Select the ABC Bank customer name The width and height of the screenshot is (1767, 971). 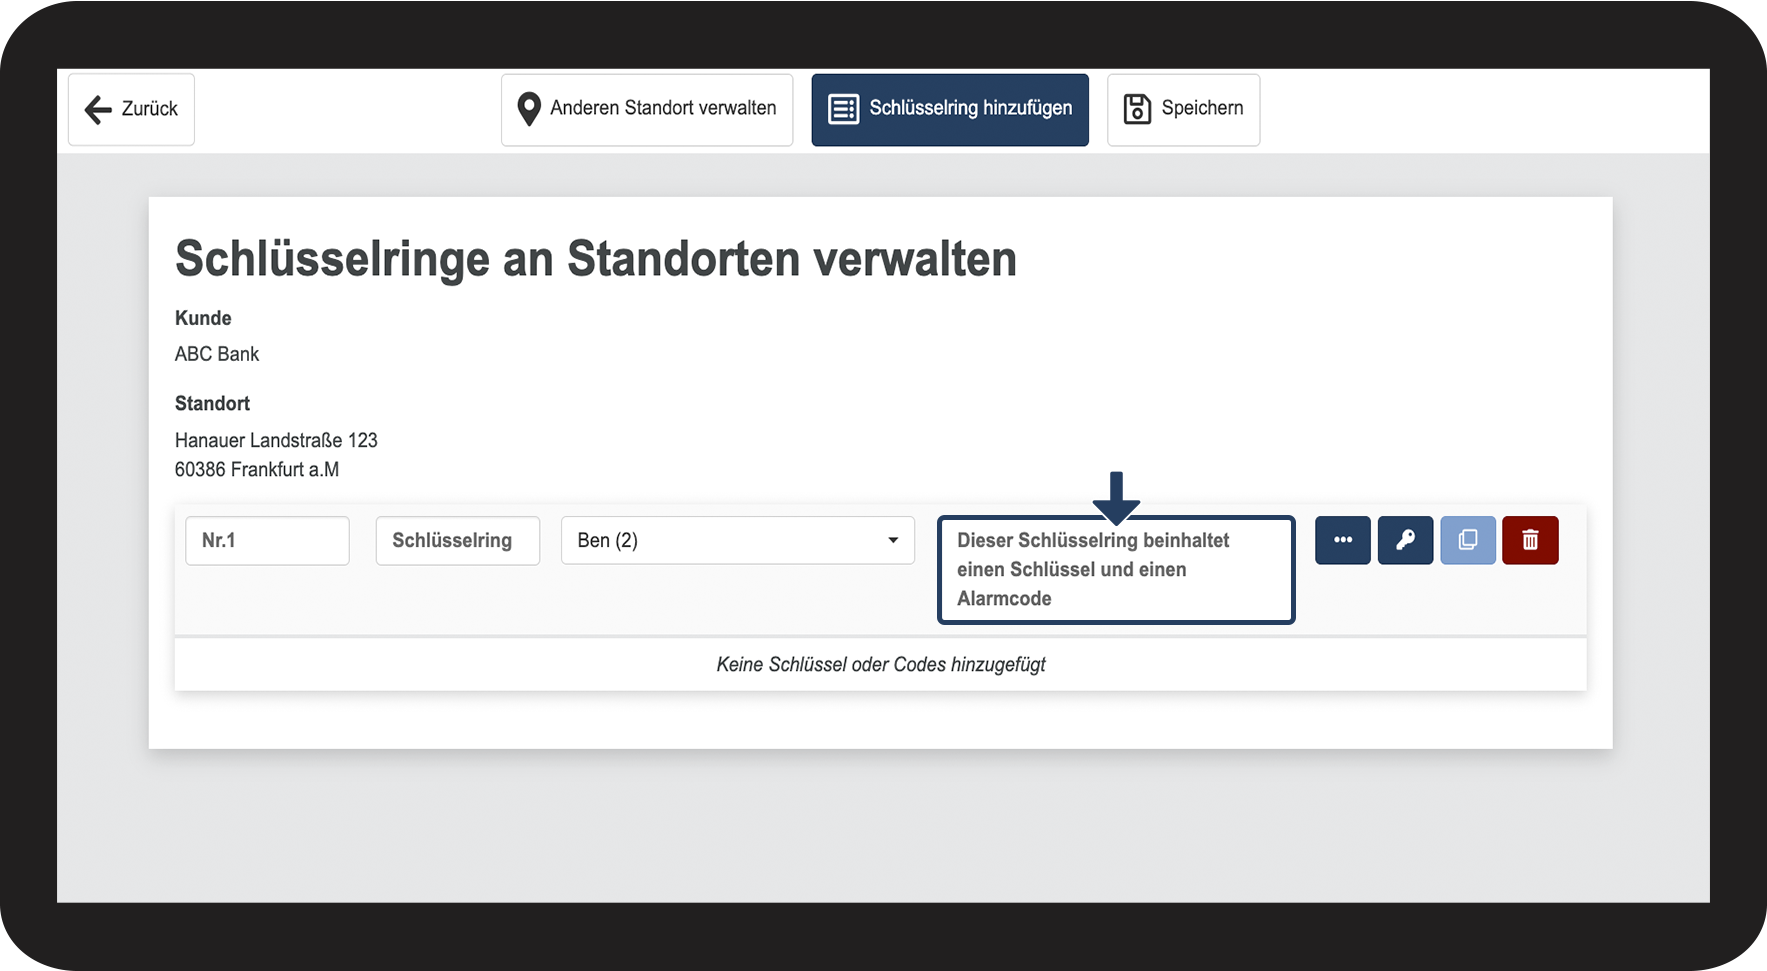216,353
